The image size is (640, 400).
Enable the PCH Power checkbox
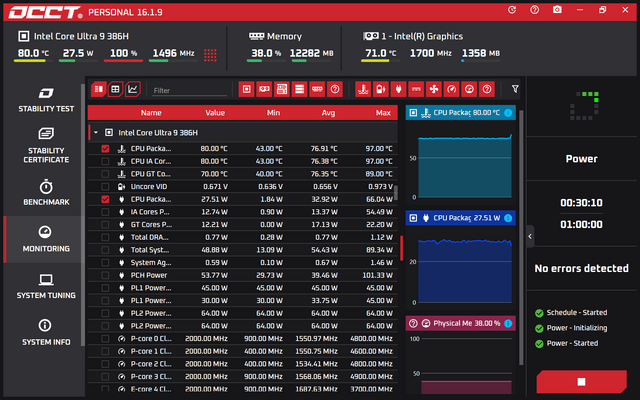[x=105, y=275]
